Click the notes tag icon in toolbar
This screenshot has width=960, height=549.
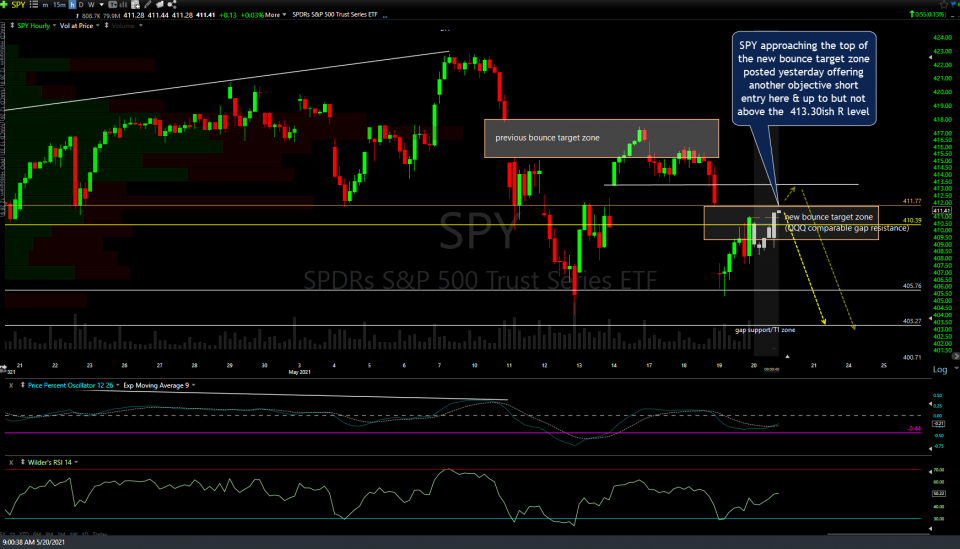160,4
